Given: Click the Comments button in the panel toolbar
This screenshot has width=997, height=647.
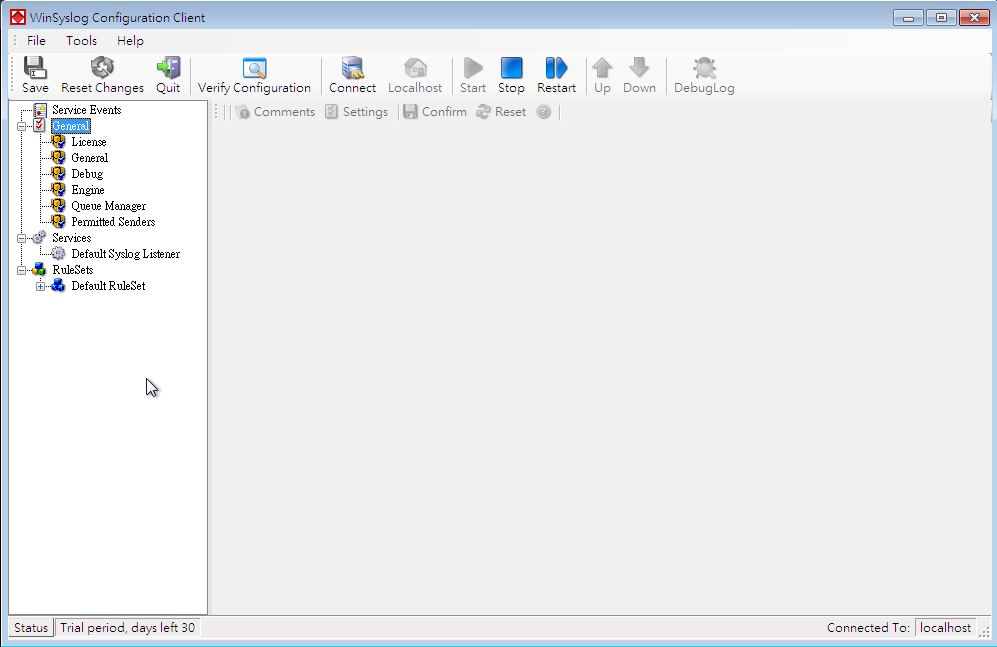Looking at the screenshot, I should 275,112.
